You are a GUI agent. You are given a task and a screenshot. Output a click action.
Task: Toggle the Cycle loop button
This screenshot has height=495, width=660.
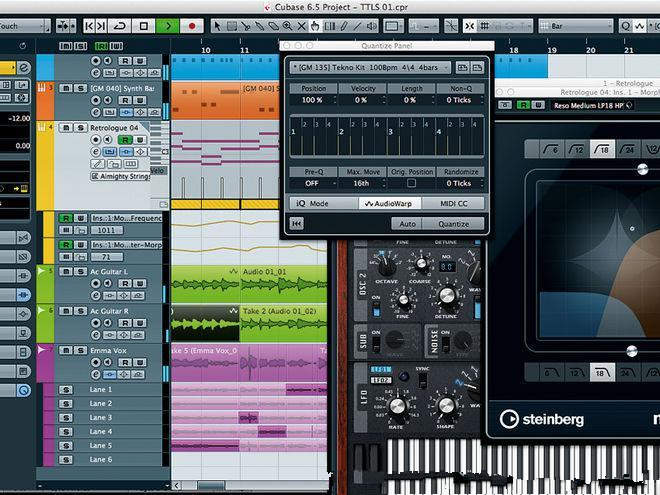tap(120, 26)
